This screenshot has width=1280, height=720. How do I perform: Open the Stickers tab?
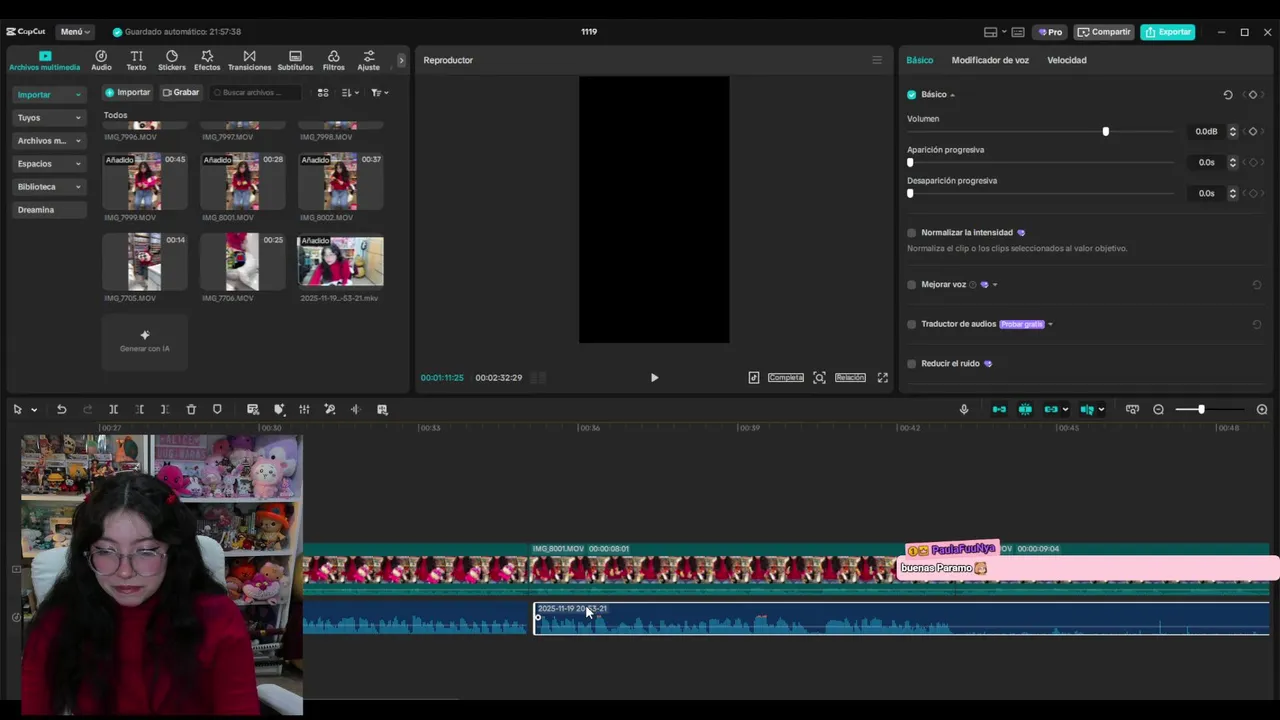(x=171, y=60)
